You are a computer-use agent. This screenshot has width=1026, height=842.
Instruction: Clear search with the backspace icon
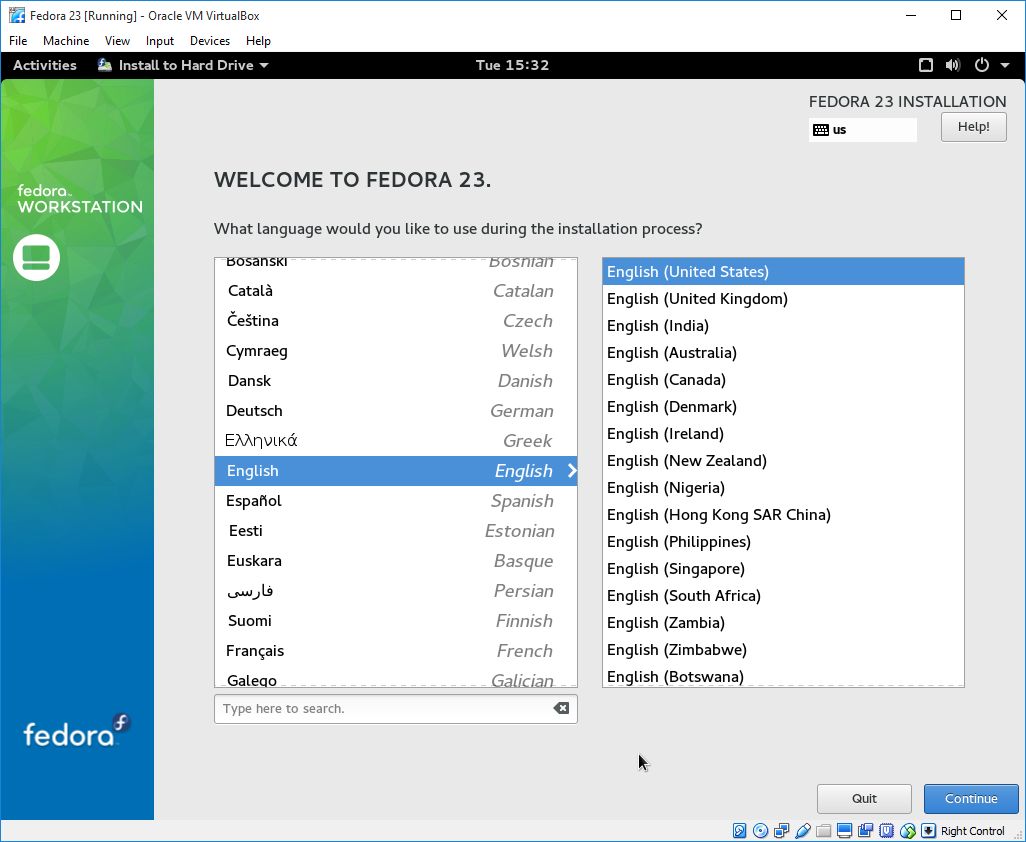pos(561,708)
